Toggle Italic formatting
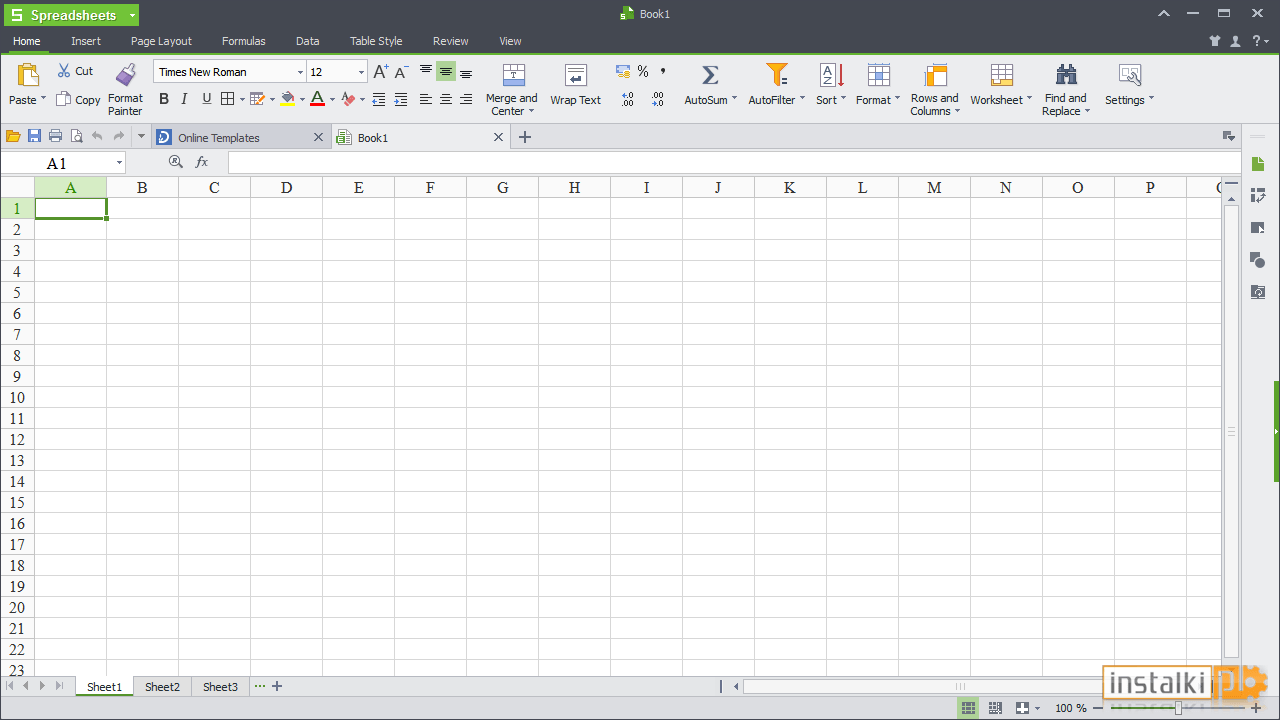The width and height of the screenshot is (1280, 720). point(185,99)
